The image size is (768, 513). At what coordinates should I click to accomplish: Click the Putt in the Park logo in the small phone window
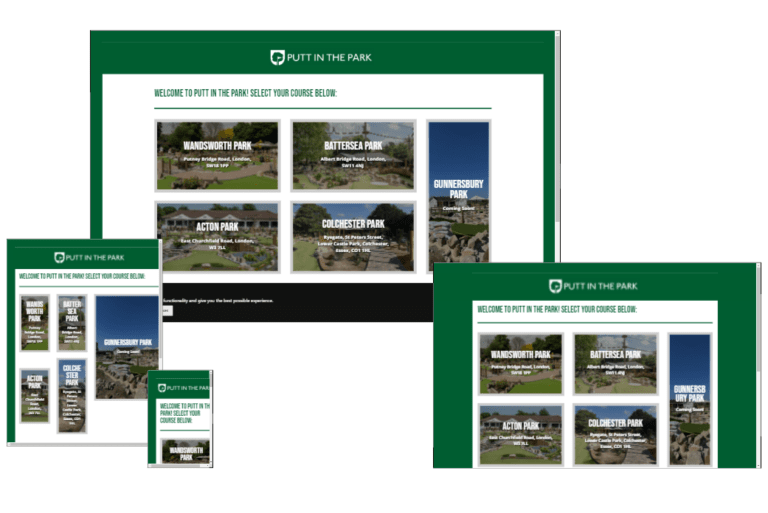click(x=184, y=388)
